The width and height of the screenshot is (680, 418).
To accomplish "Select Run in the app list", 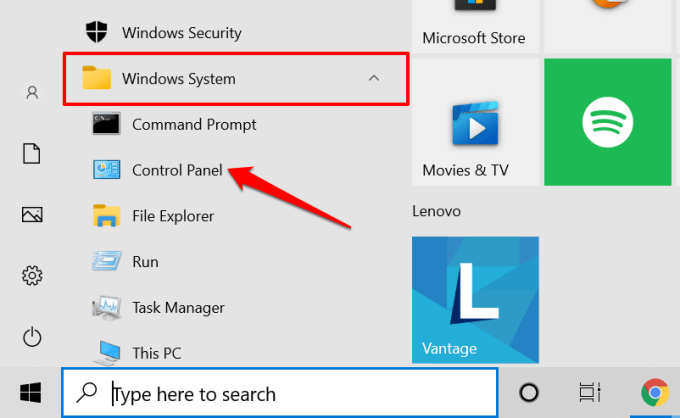I will (x=145, y=261).
